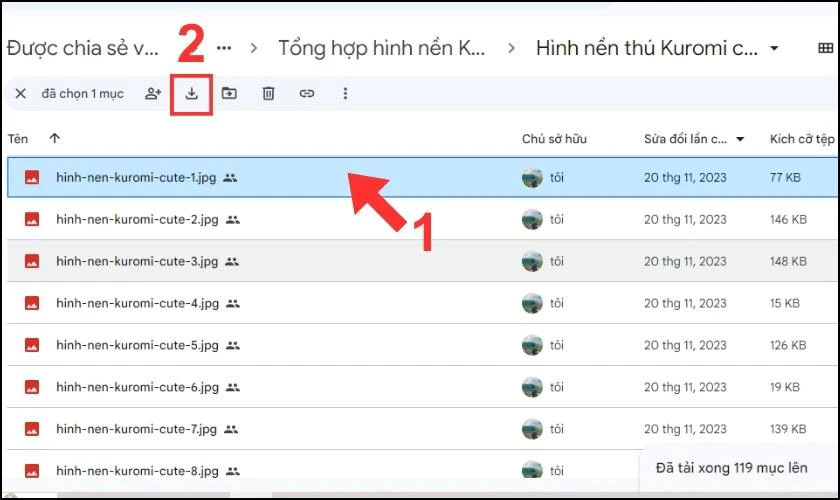Click owner avatar in kuromi-cute-6.jpg row
The width and height of the screenshot is (840, 500).
coord(532,387)
